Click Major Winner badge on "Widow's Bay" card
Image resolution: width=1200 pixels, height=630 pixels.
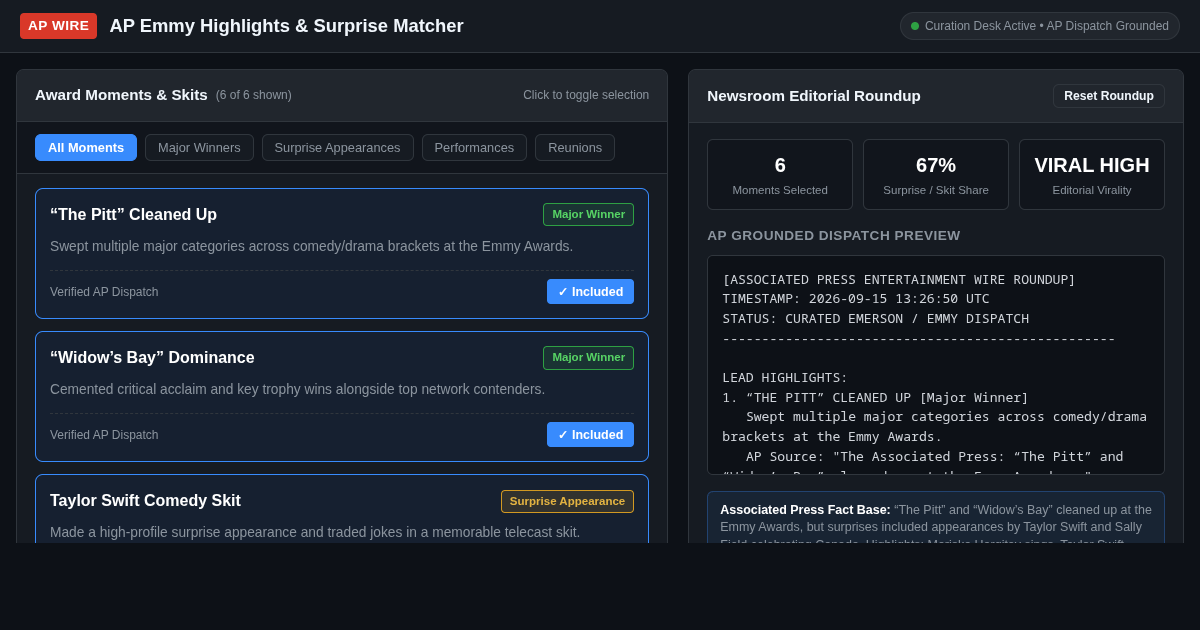click(x=588, y=358)
